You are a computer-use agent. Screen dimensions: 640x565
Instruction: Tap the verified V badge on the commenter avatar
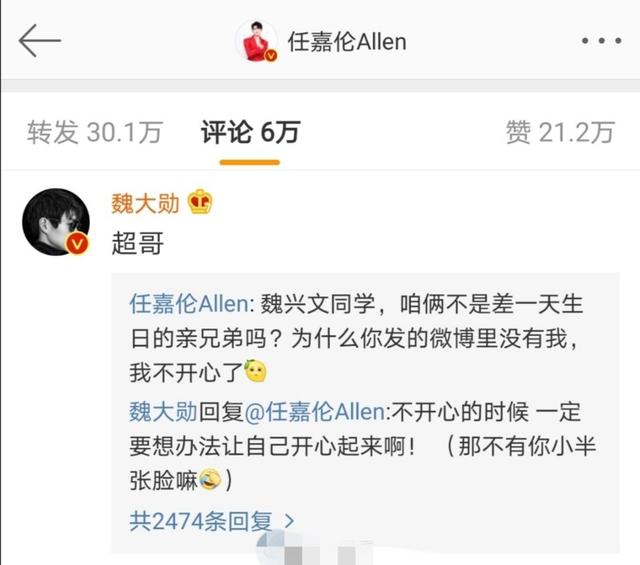77,244
